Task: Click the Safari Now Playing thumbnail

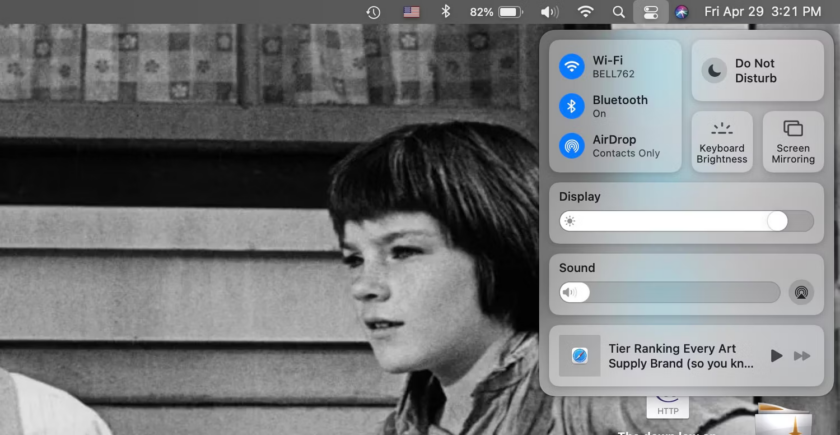Action: point(580,355)
